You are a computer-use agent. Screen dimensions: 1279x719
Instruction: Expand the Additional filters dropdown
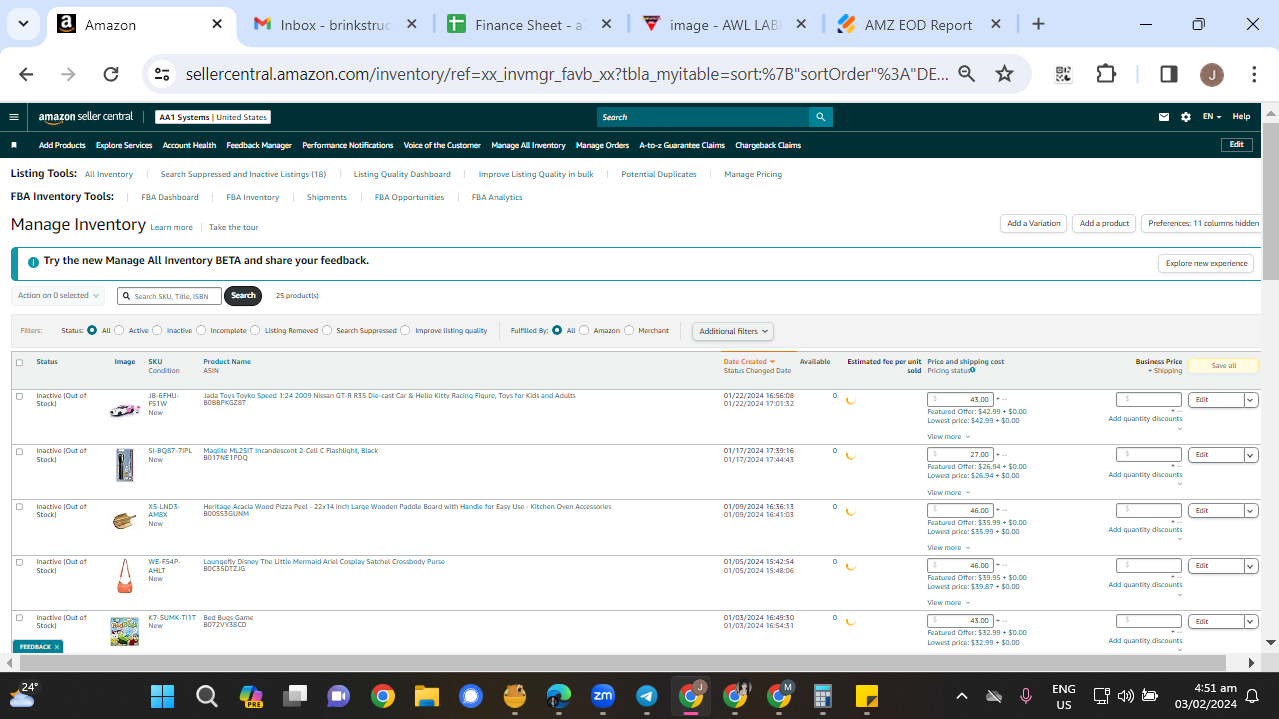(x=733, y=331)
